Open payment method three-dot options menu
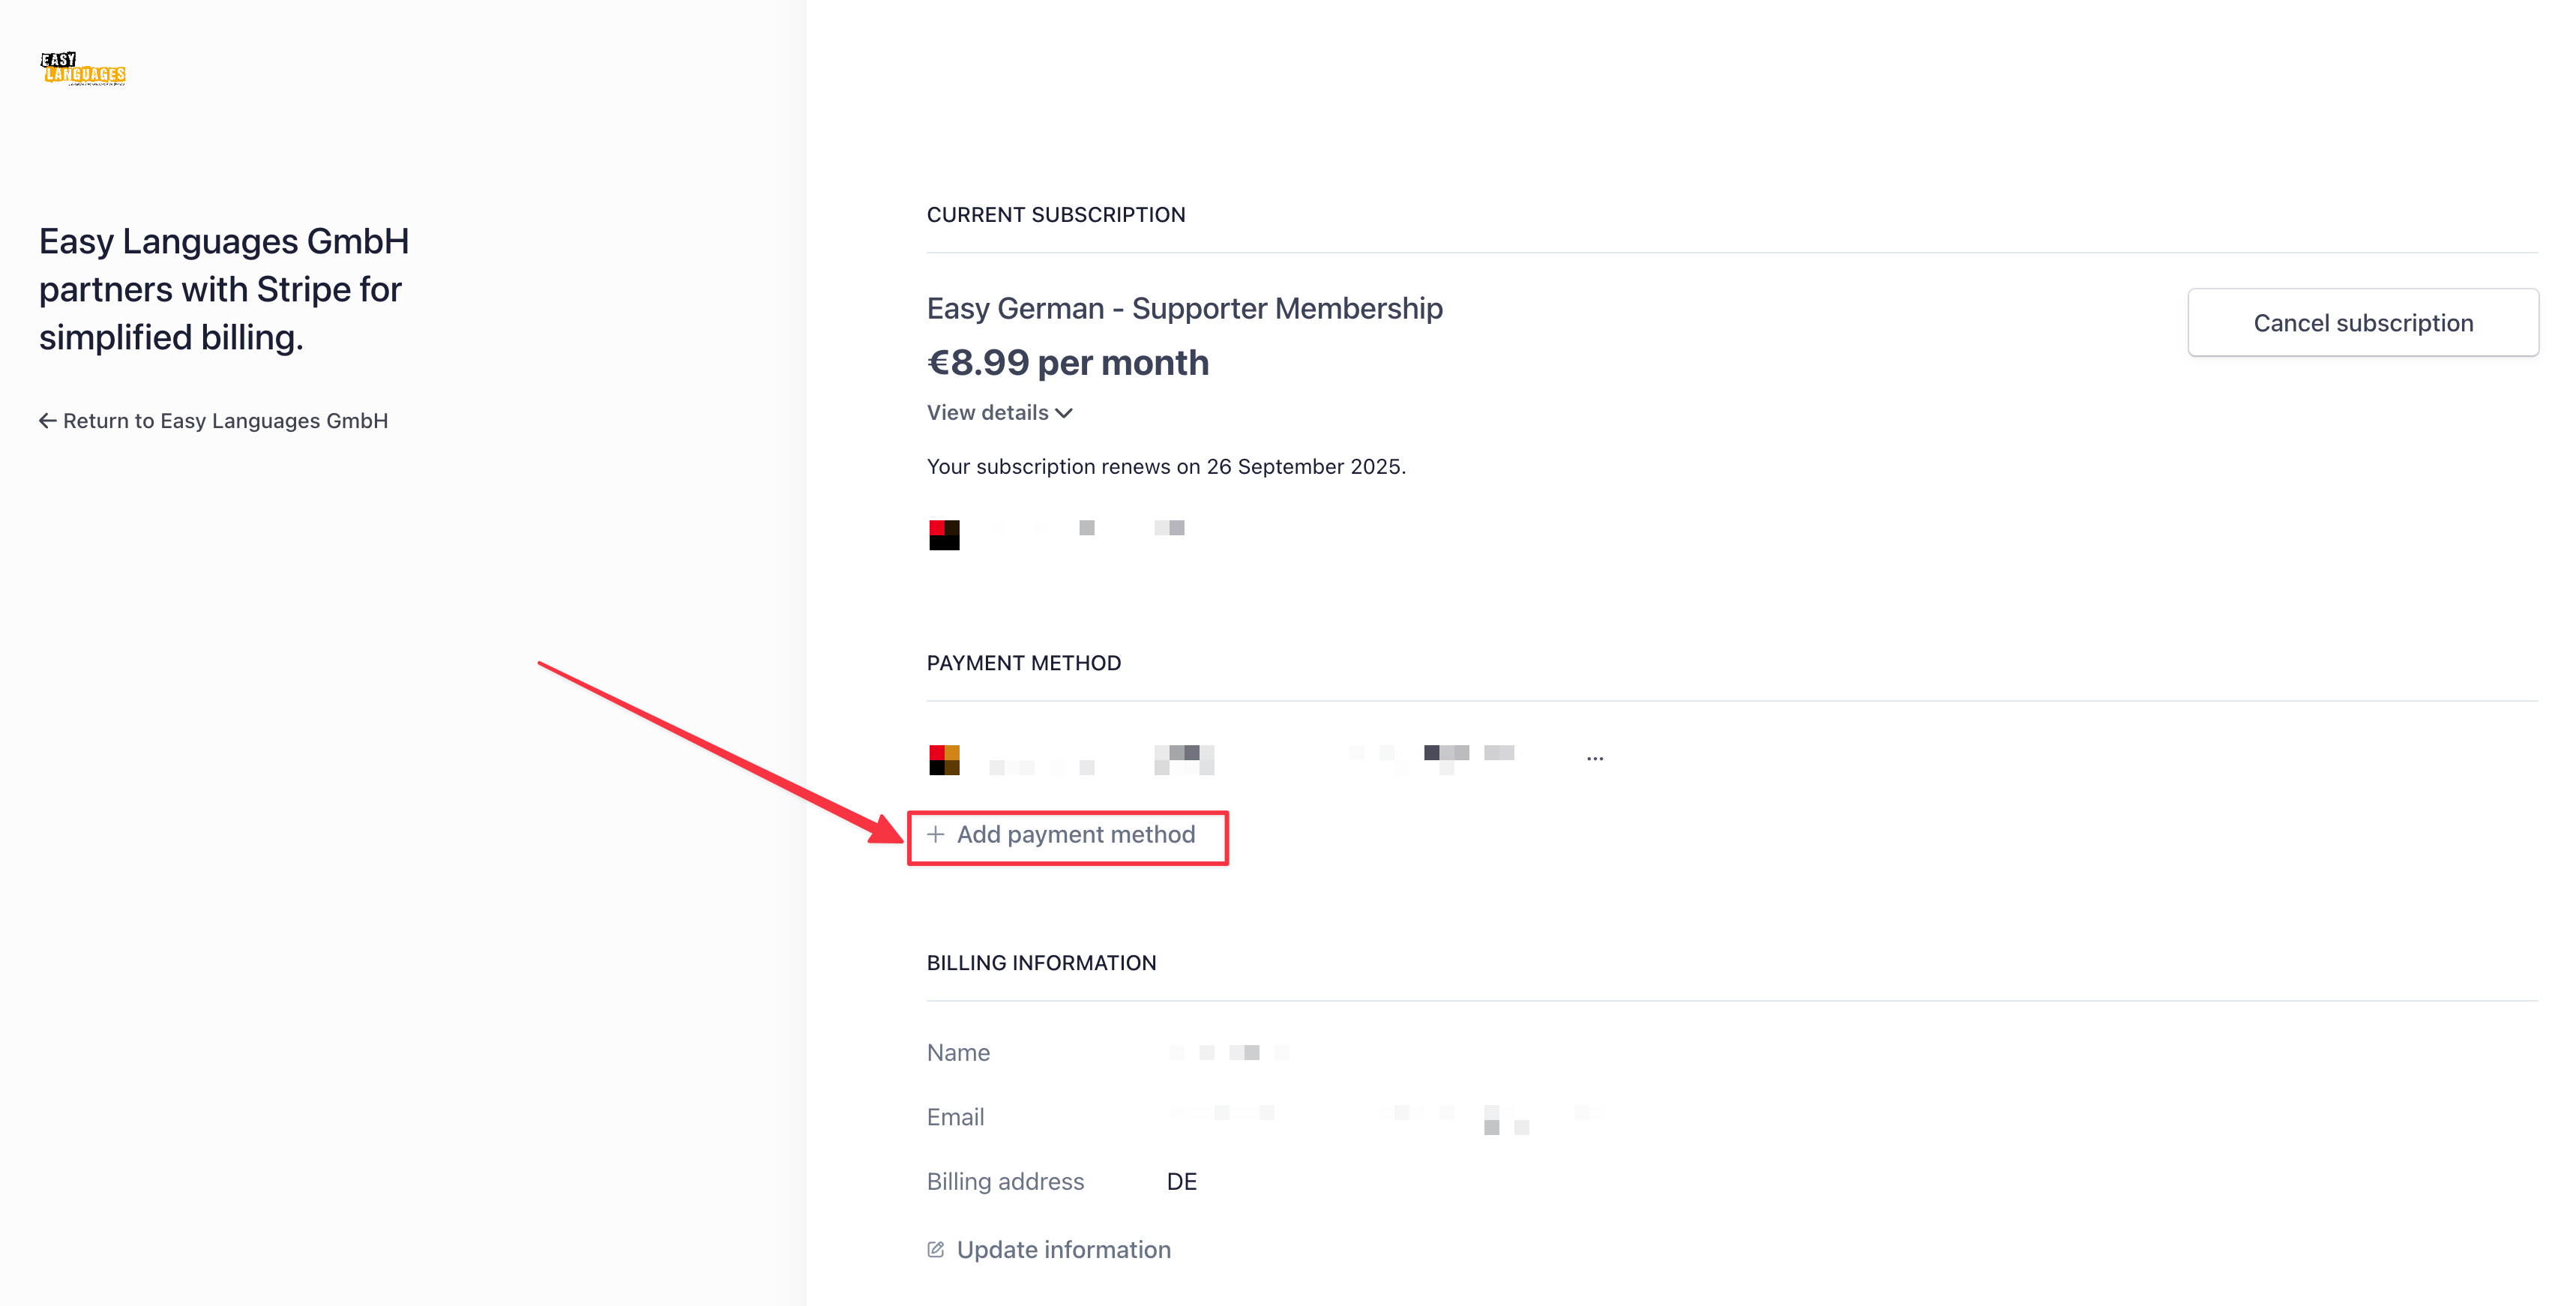Image resolution: width=2576 pixels, height=1306 pixels. pyautogui.click(x=1595, y=759)
